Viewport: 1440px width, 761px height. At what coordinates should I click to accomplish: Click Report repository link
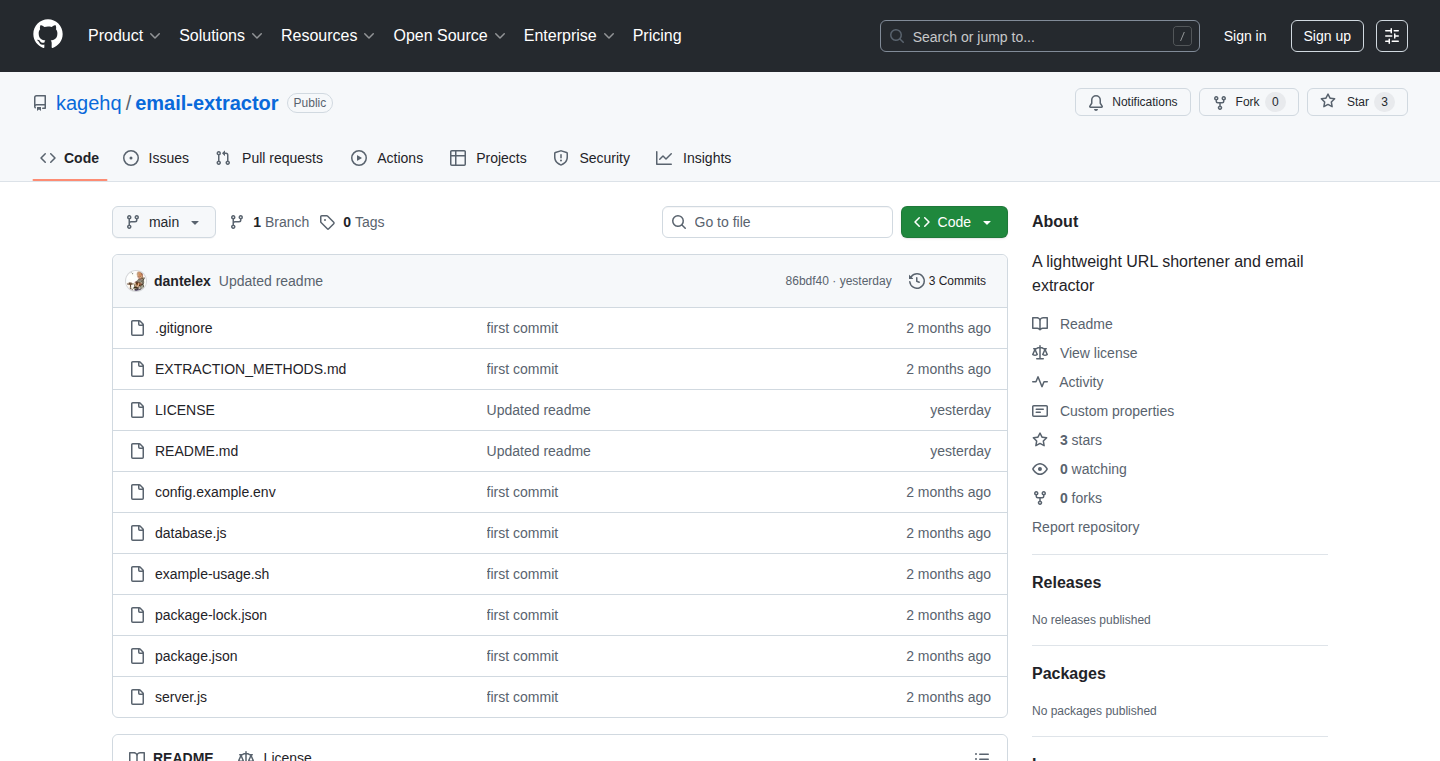[x=1086, y=527]
